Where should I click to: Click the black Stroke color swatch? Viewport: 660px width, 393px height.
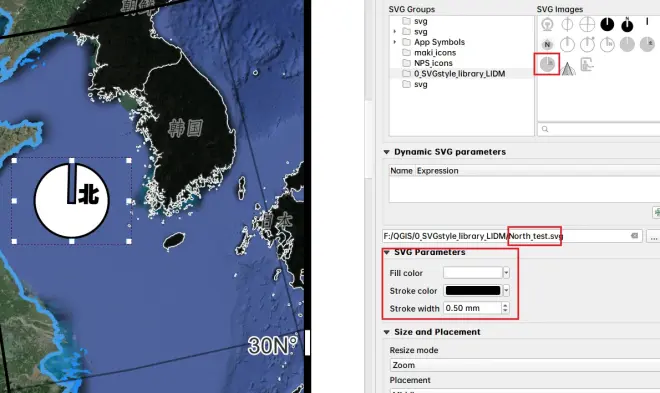point(473,290)
